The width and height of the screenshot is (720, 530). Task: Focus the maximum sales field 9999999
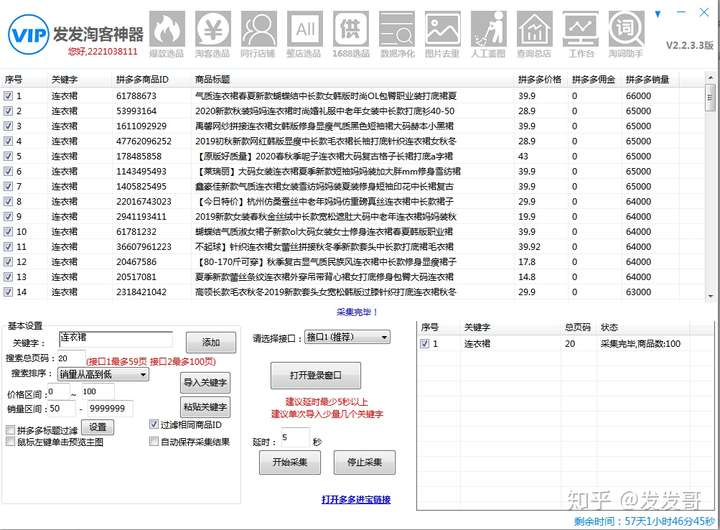[110, 409]
